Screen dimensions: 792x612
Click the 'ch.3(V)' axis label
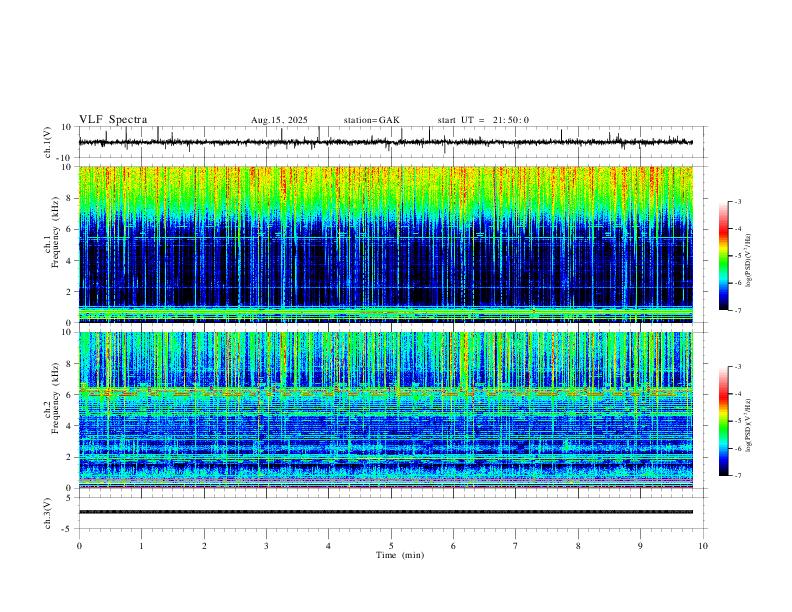pyautogui.click(x=48, y=513)
